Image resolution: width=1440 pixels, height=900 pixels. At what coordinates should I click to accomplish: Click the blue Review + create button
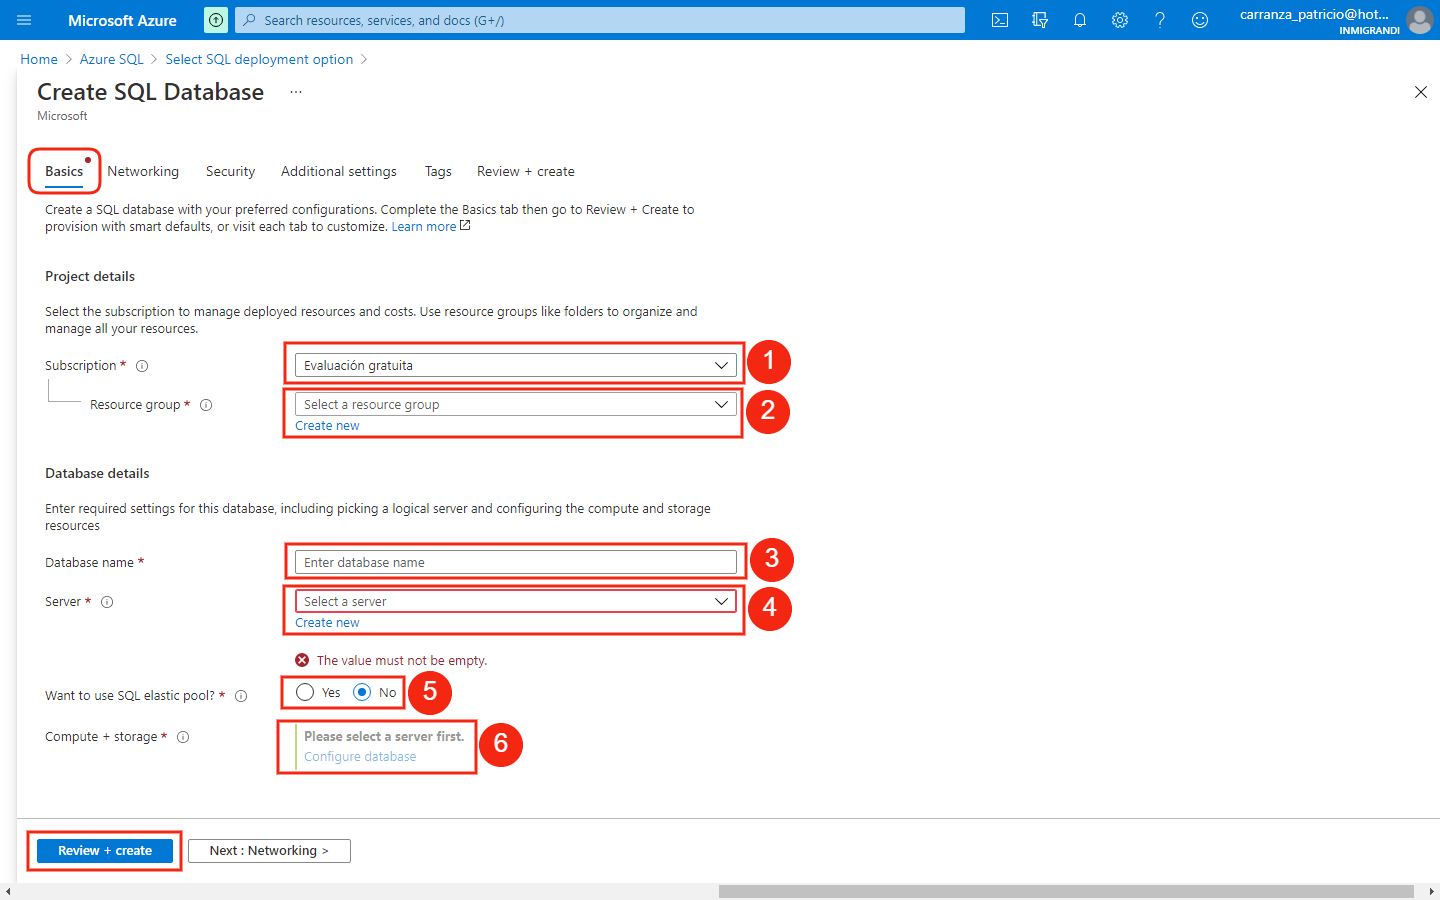click(105, 851)
